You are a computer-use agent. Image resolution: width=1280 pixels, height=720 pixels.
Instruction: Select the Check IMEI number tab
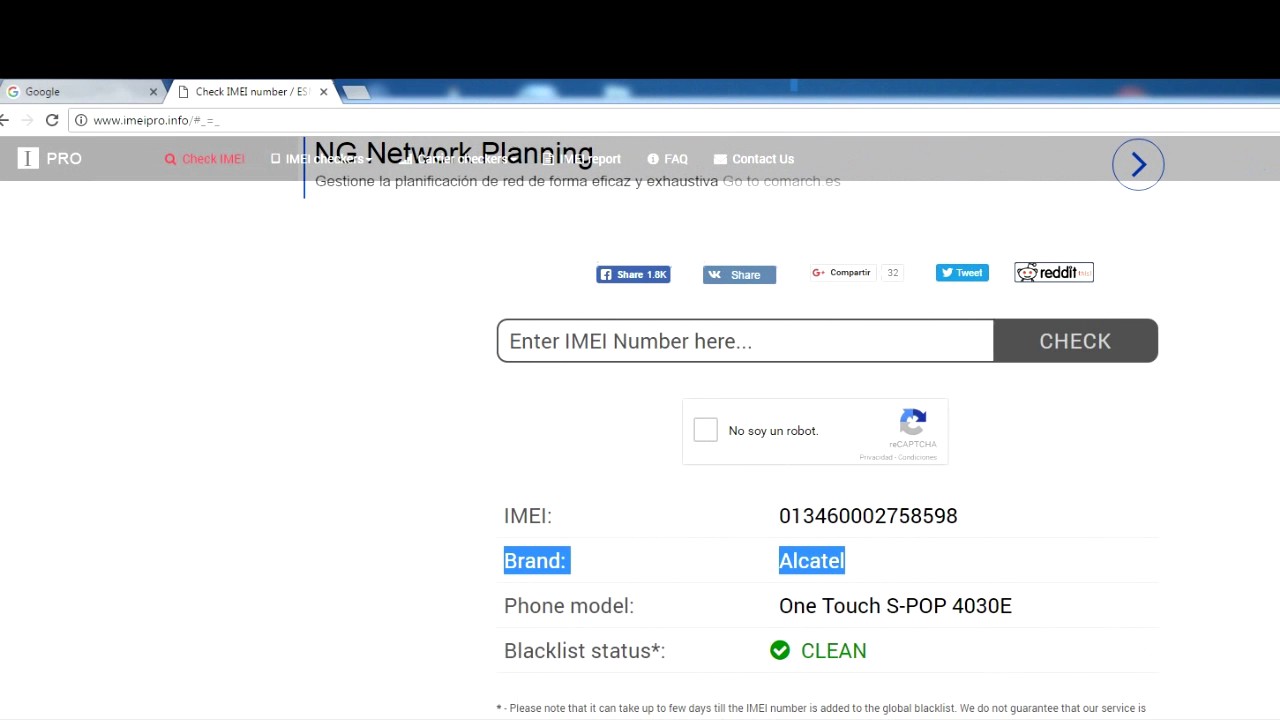(x=250, y=91)
